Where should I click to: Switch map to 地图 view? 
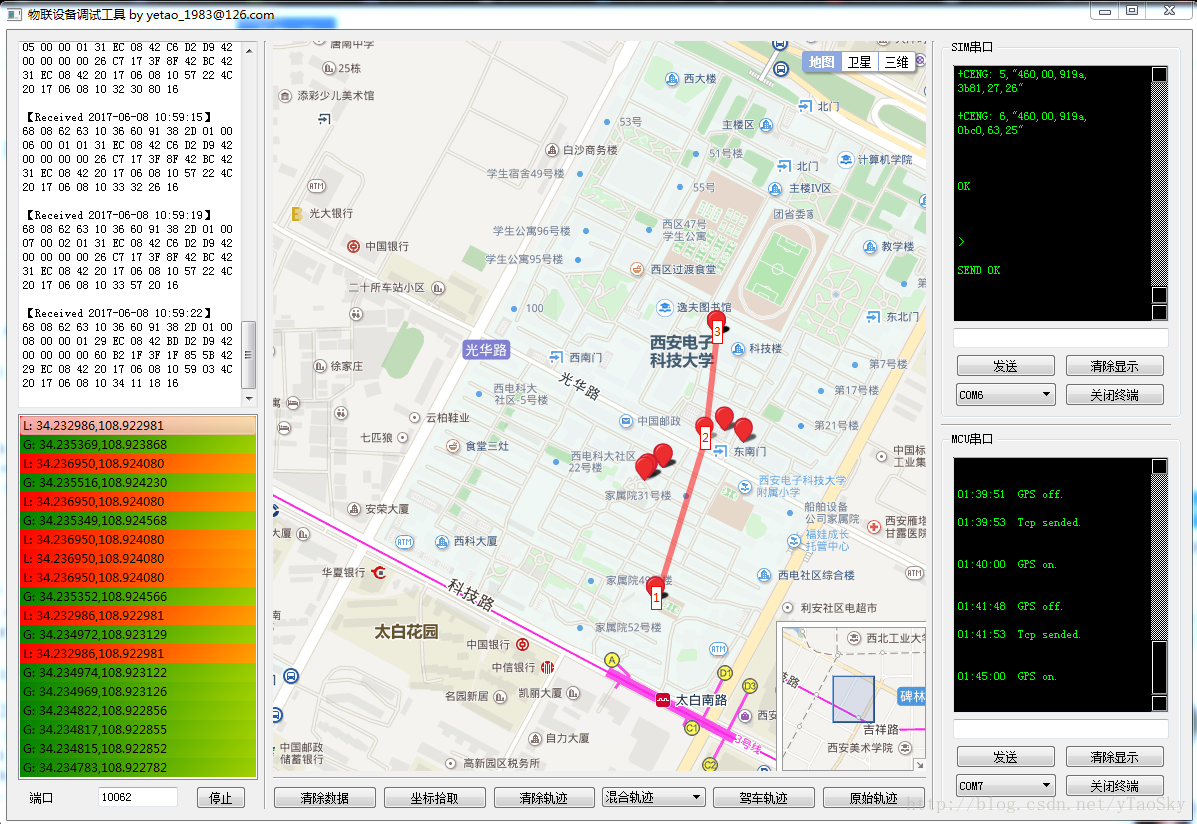tap(821, 62)
